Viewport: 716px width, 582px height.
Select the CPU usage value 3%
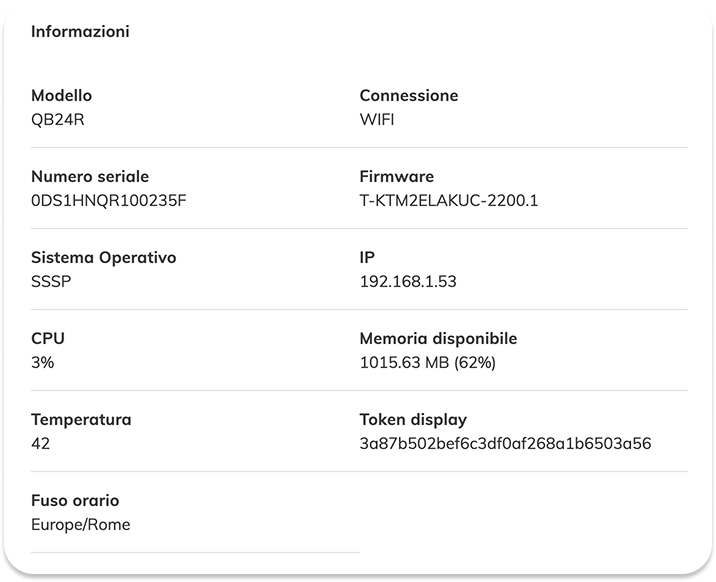[42, 362]
